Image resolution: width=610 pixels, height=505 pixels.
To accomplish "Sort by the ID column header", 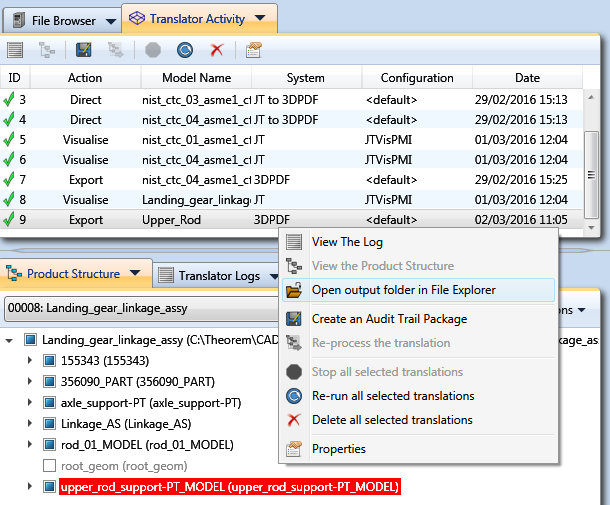I will (x=15, y=77).
